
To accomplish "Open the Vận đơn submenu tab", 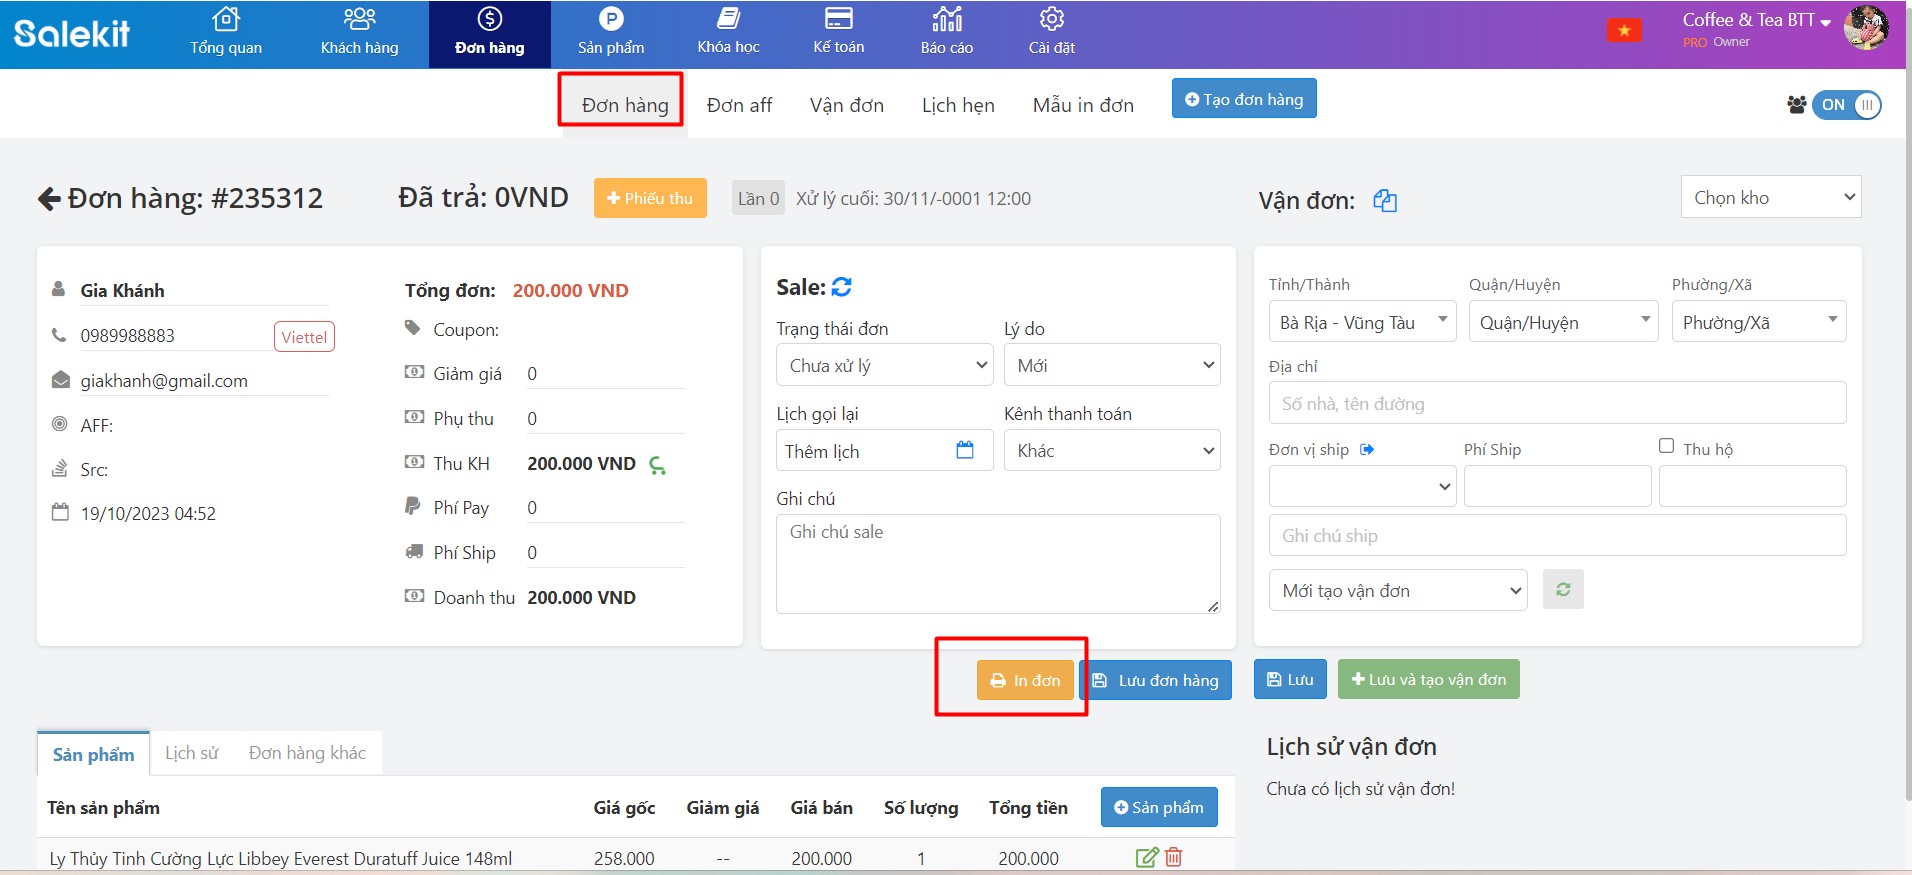I will click(846, 105).
